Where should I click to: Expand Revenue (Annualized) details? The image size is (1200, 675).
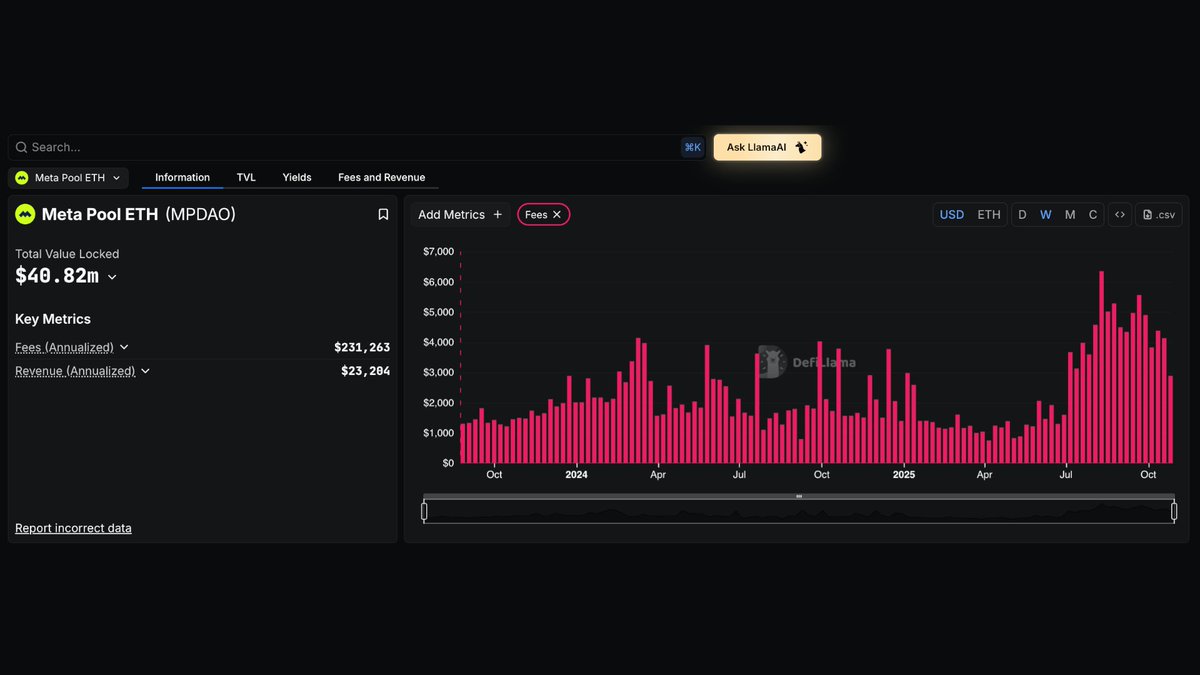tap(145, 371)
